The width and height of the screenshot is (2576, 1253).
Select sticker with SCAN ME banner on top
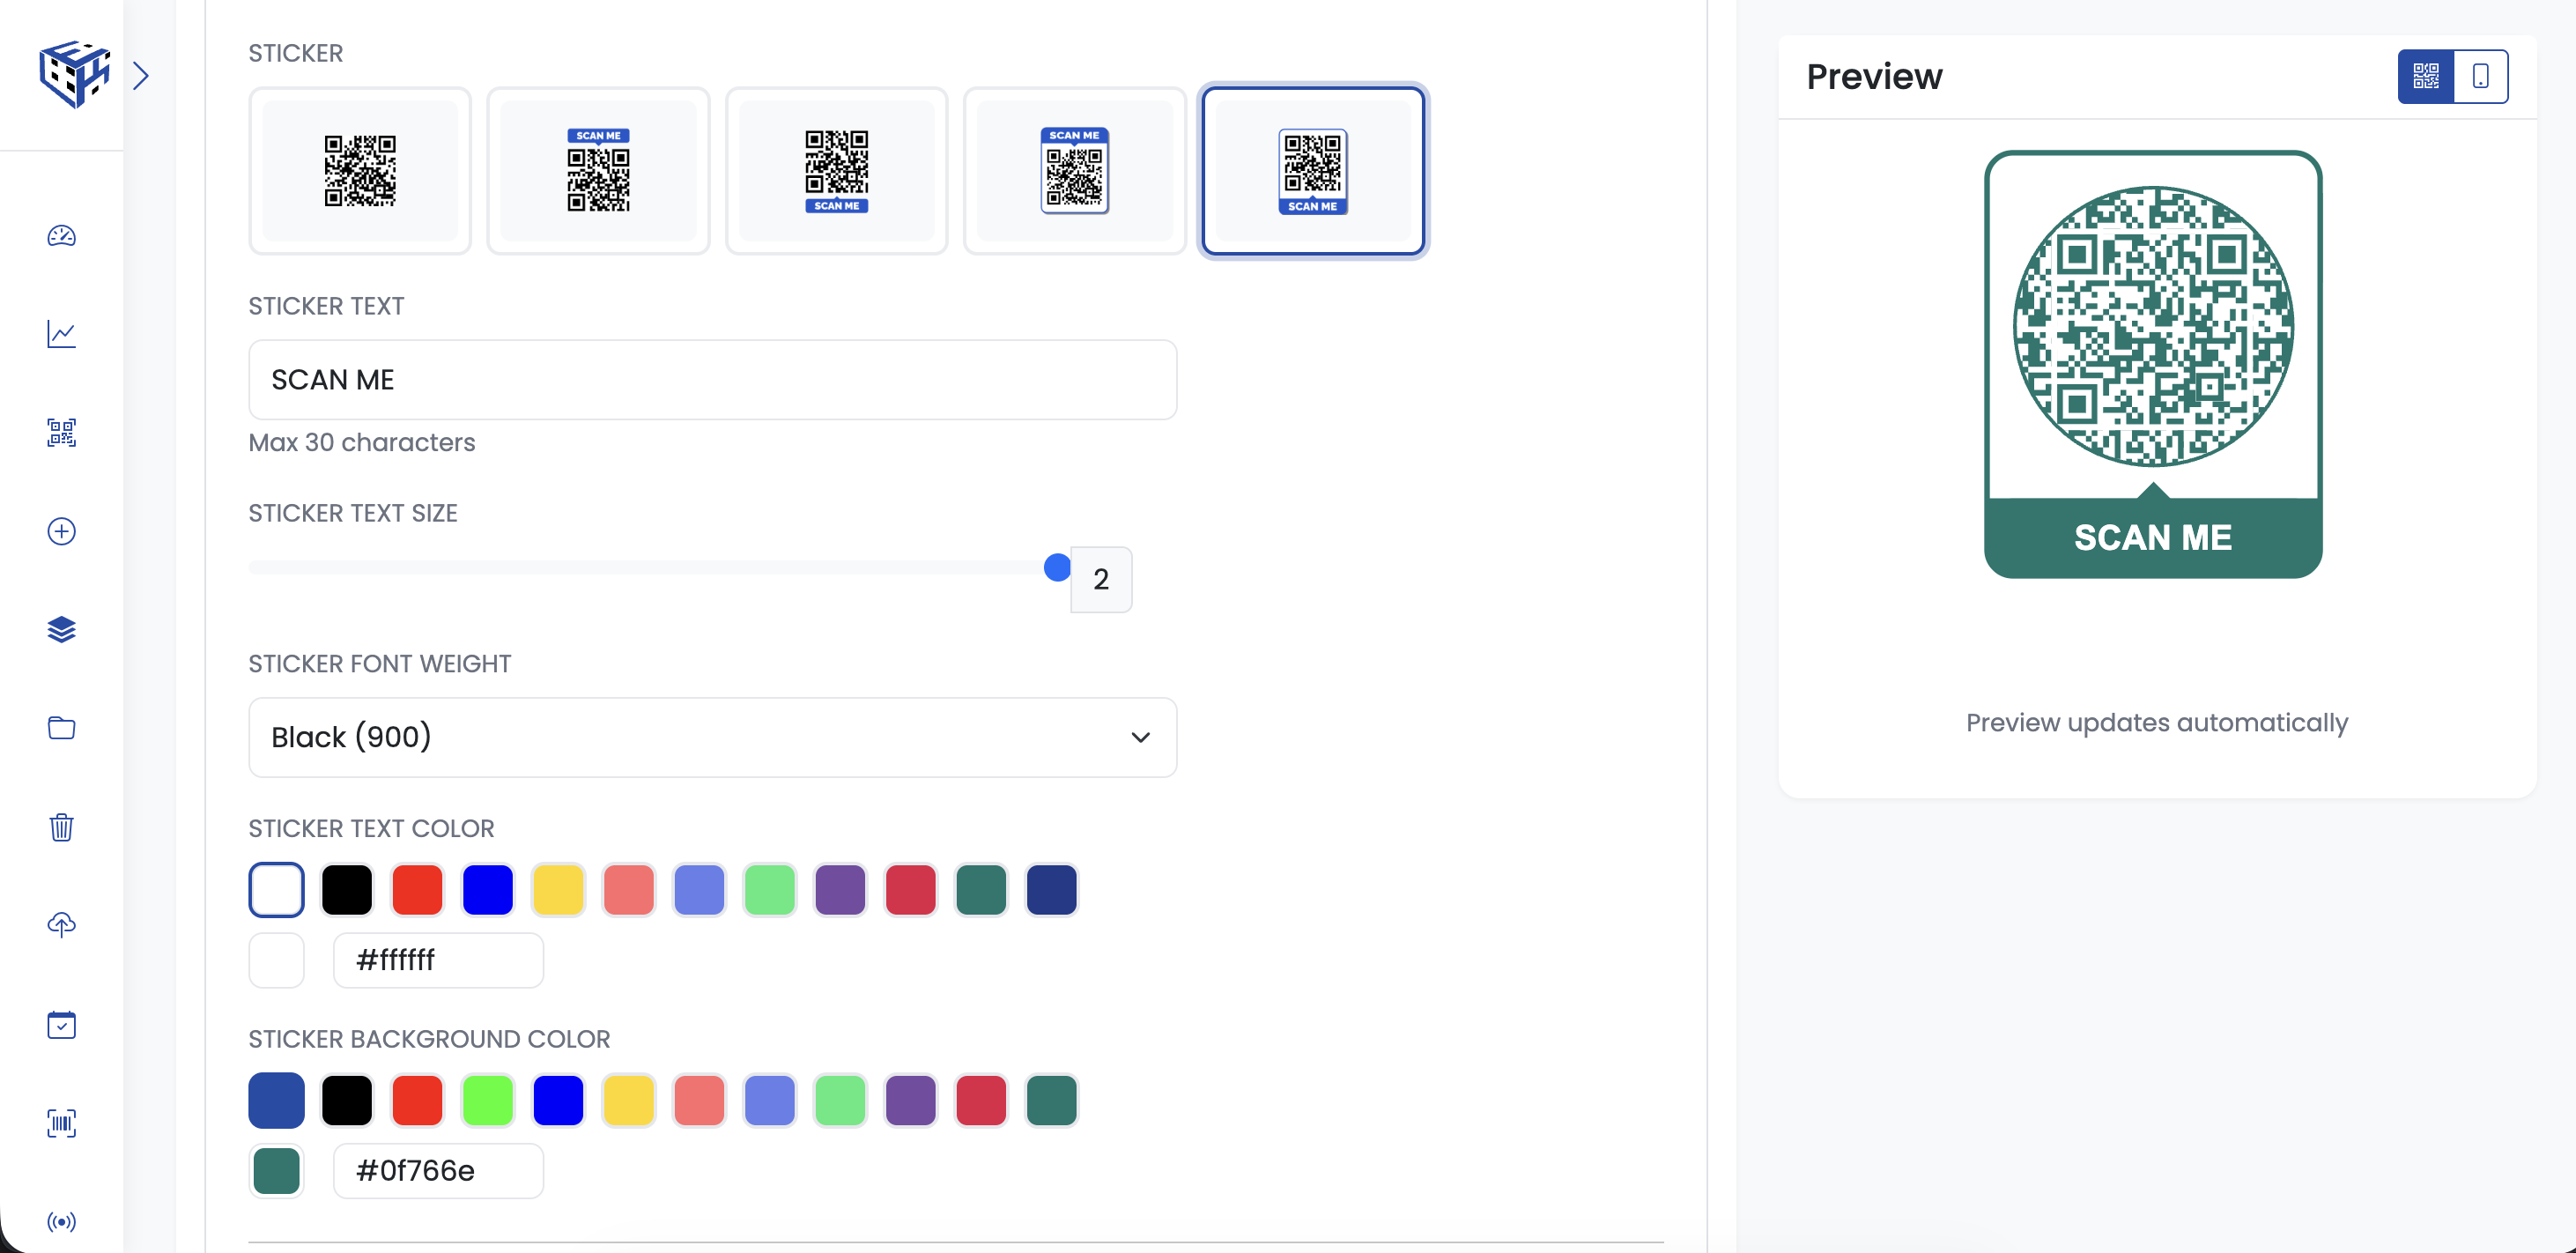click(598, 171)
